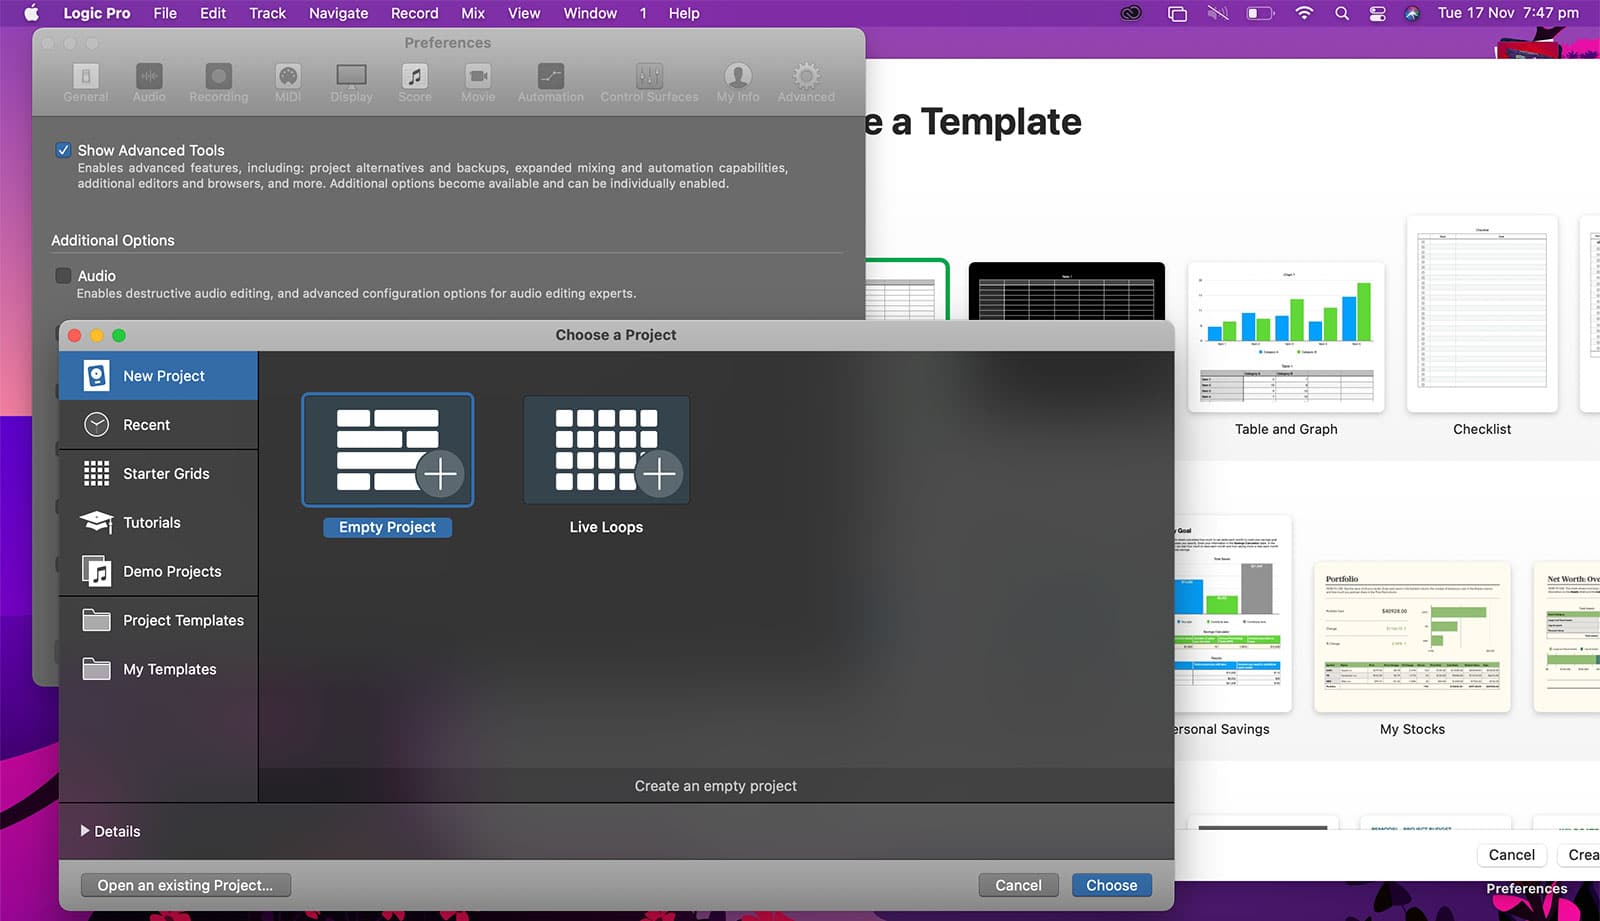Open Track menu
This screenshot has width=1600, height=921.
click(x=267, y=13)
